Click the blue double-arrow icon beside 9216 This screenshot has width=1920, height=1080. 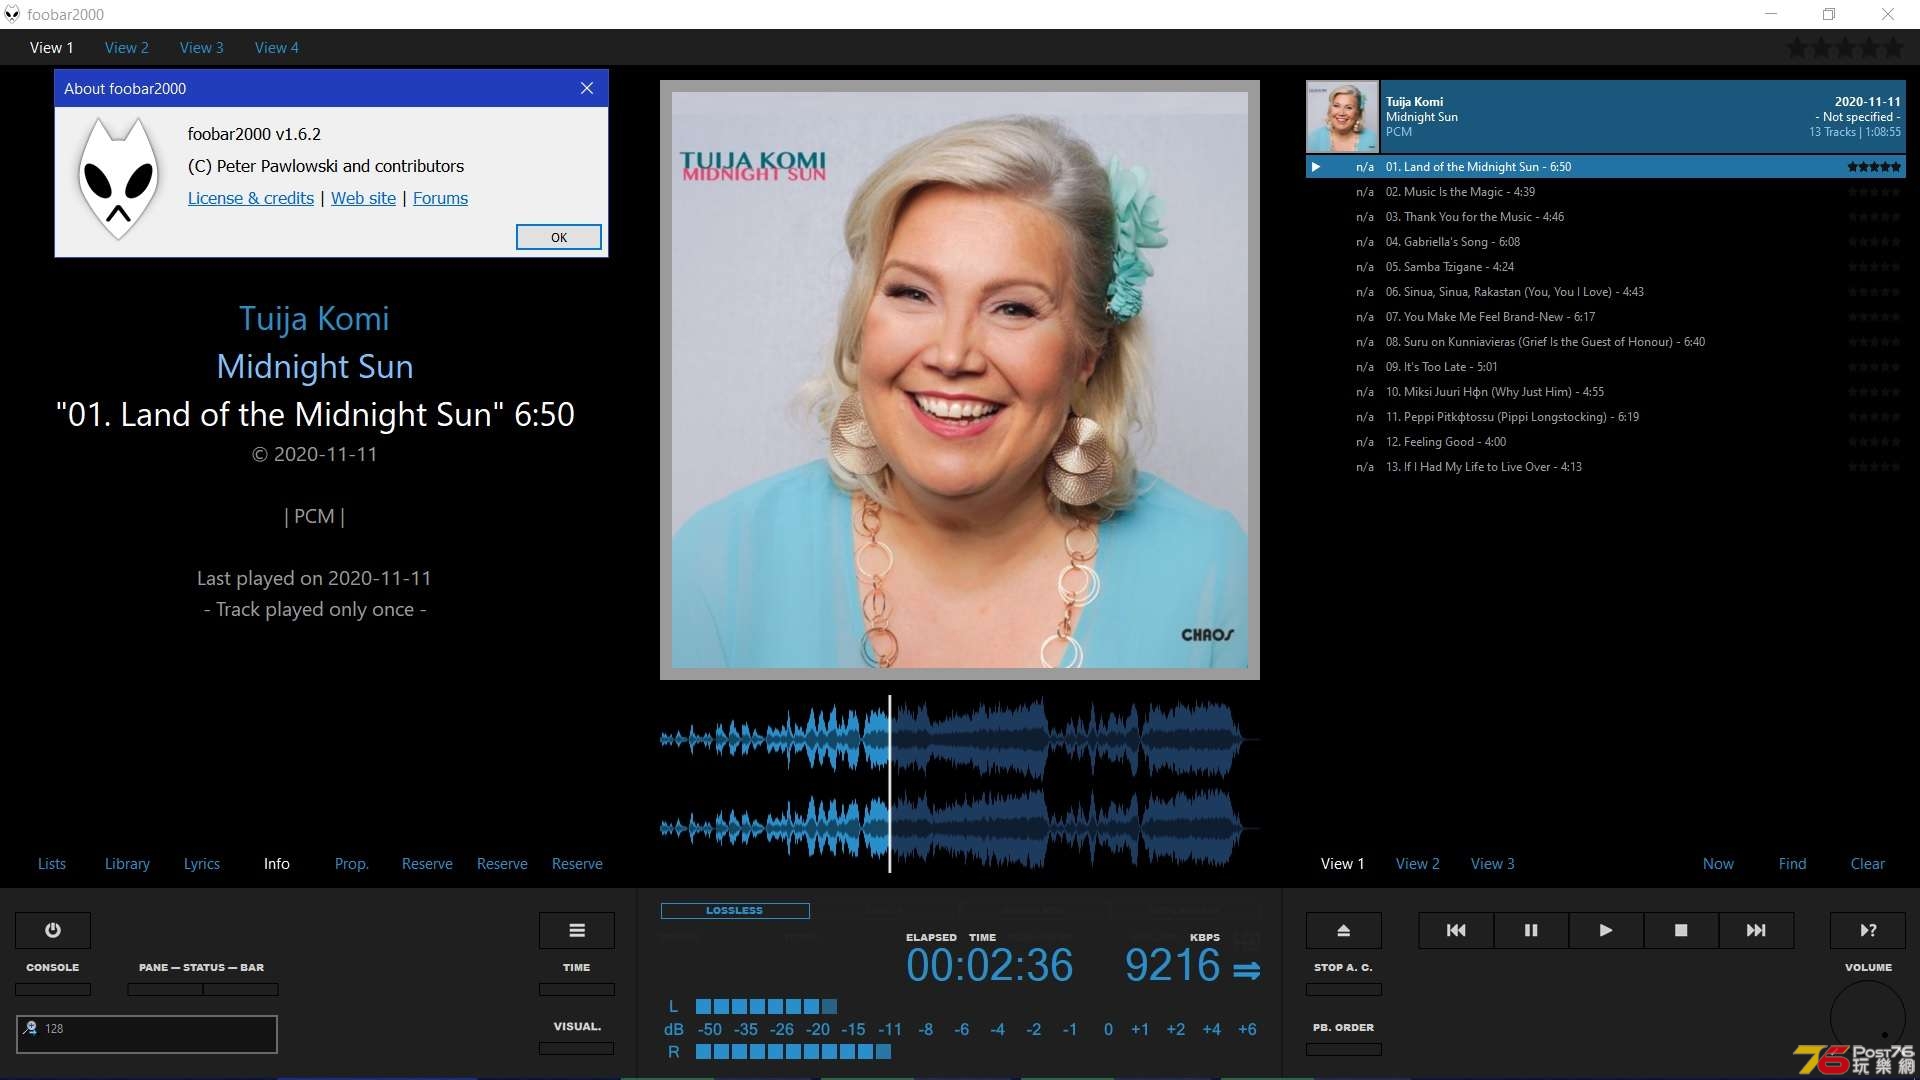1246,970
